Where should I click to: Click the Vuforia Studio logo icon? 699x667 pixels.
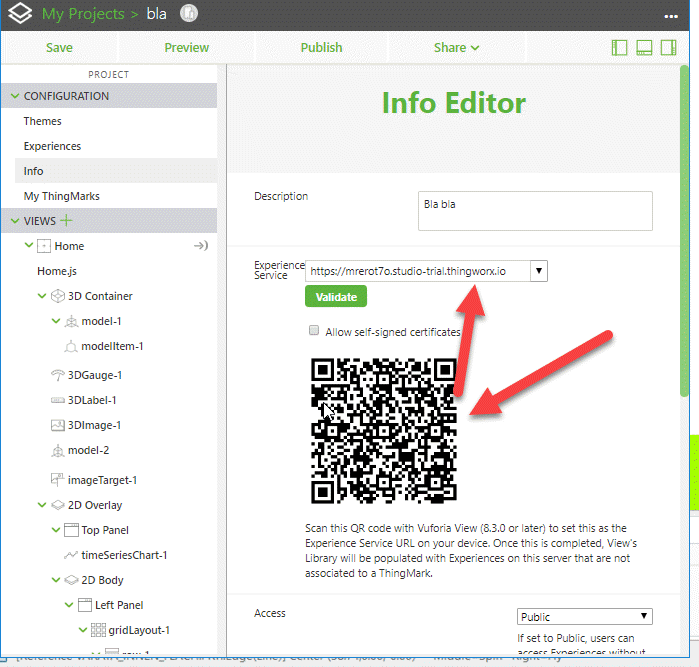tap(20, 15)
